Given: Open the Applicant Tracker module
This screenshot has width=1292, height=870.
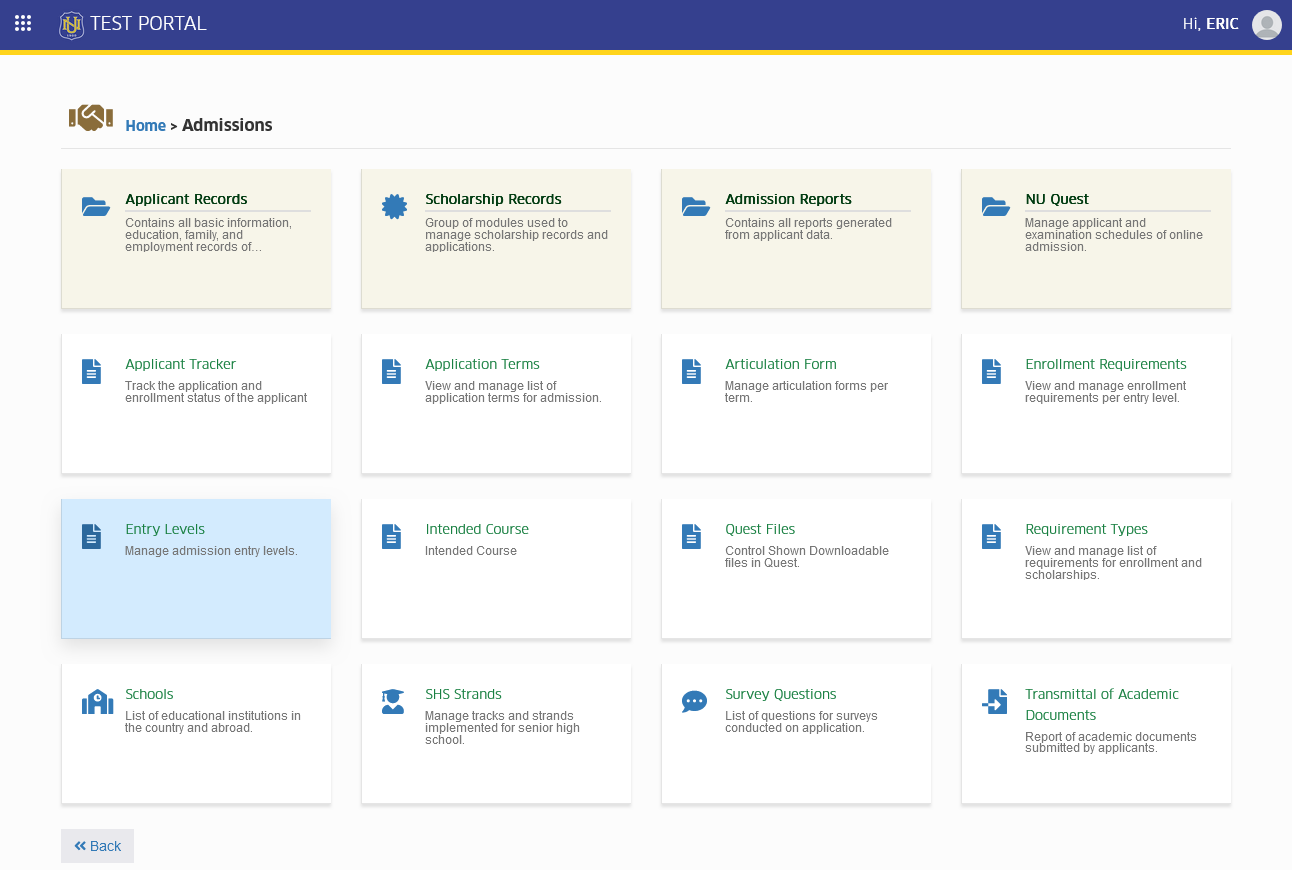Looking at the screenshot, I should tap(196, 404).
